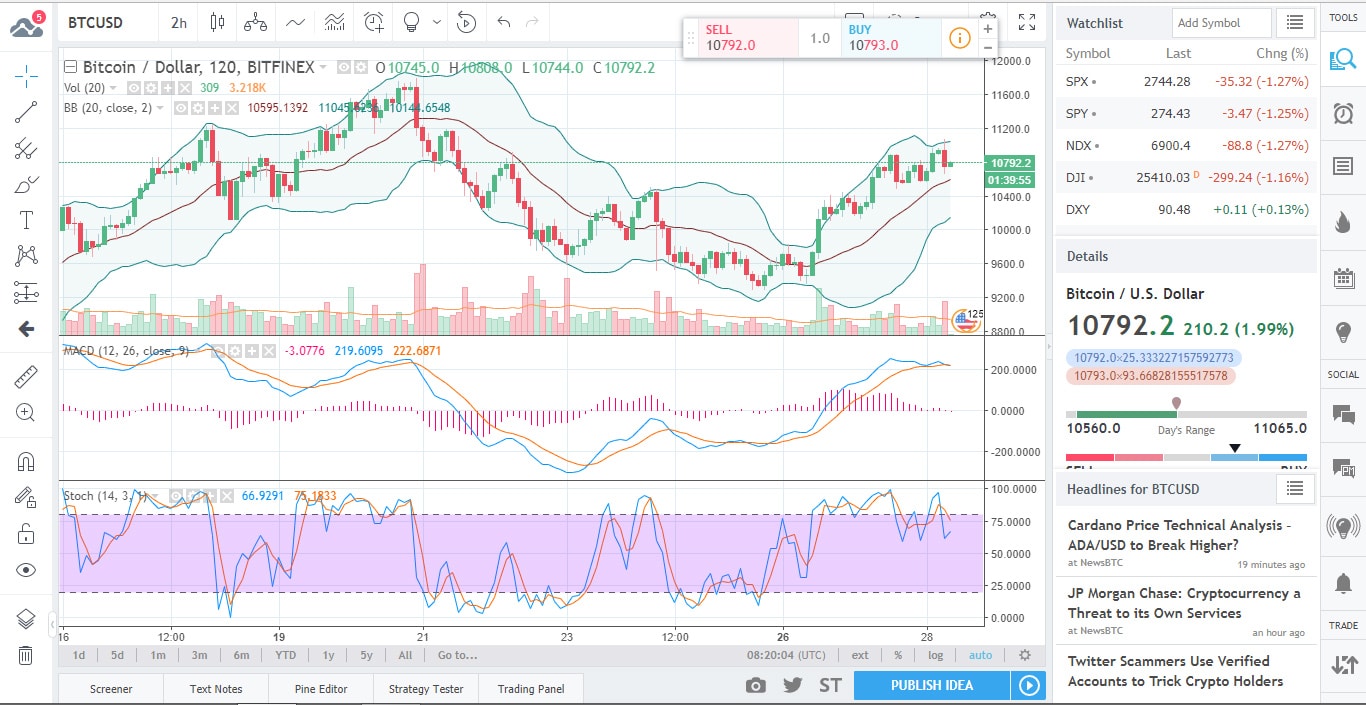Screen dimensions: 1366x705
Task: Click the SELL 10792.0 button
Action: pos(749,38)
